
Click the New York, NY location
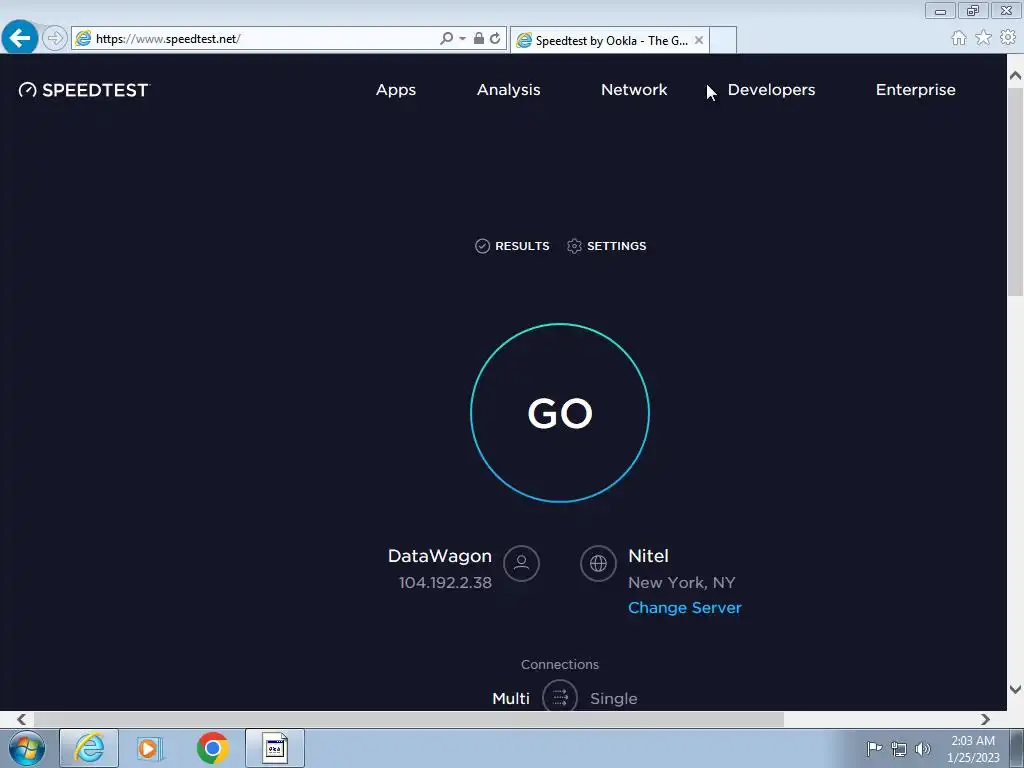(x=682, y=583)
